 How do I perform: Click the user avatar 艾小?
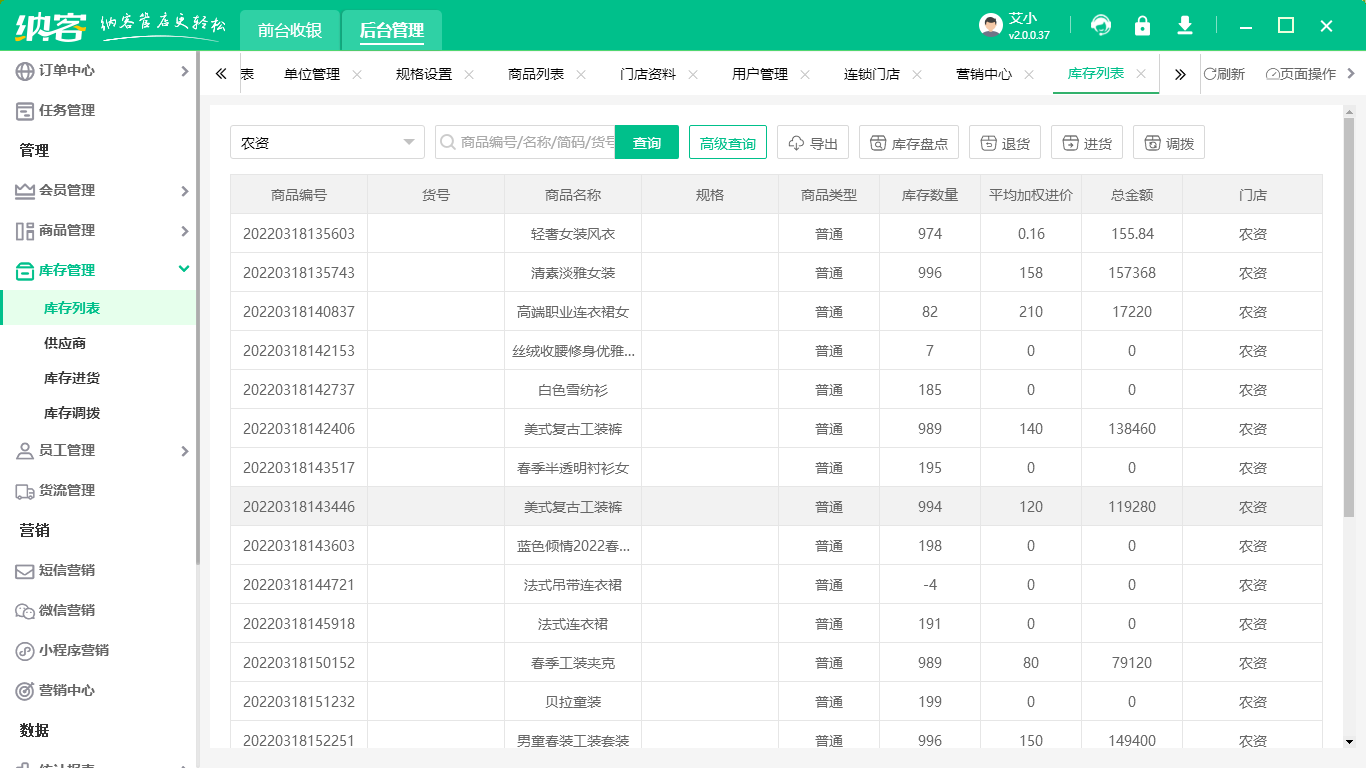pos(990,26)
